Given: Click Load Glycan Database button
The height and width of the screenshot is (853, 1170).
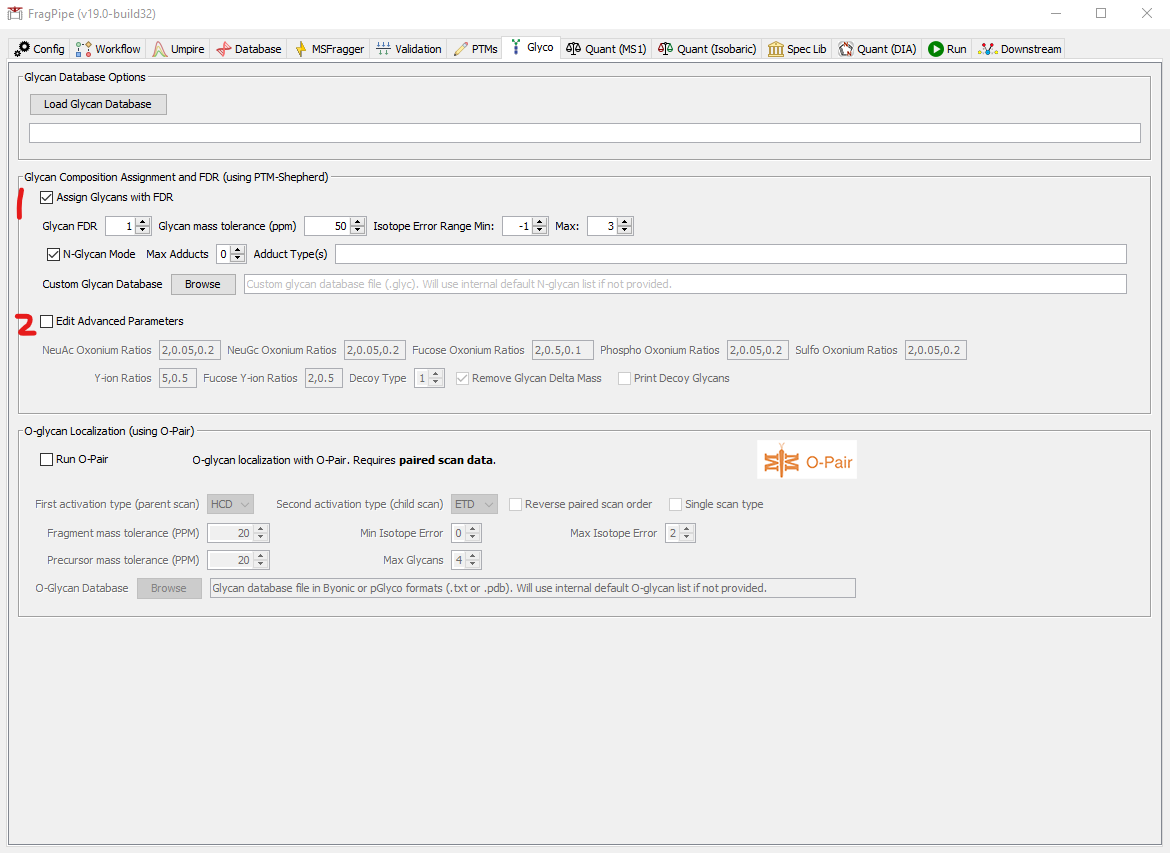Looking at the screenshot, I should (x=98, y=104).
